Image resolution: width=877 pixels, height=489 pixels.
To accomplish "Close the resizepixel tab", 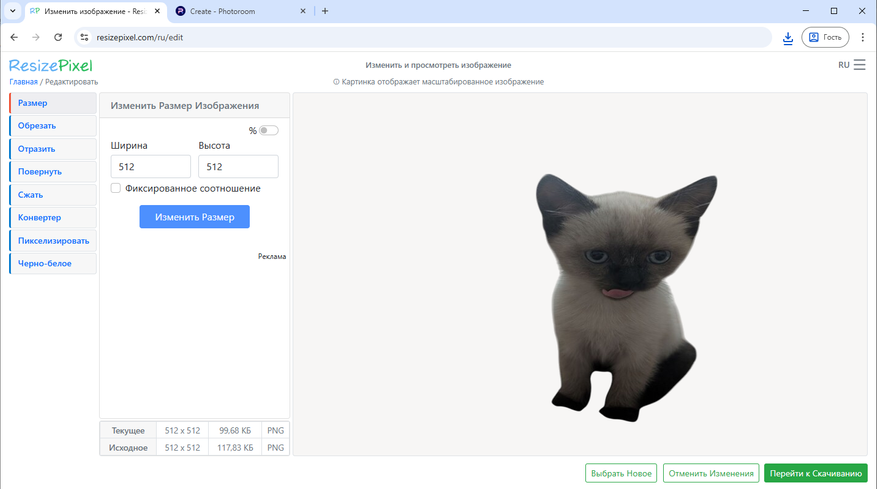I will (157, 11).
